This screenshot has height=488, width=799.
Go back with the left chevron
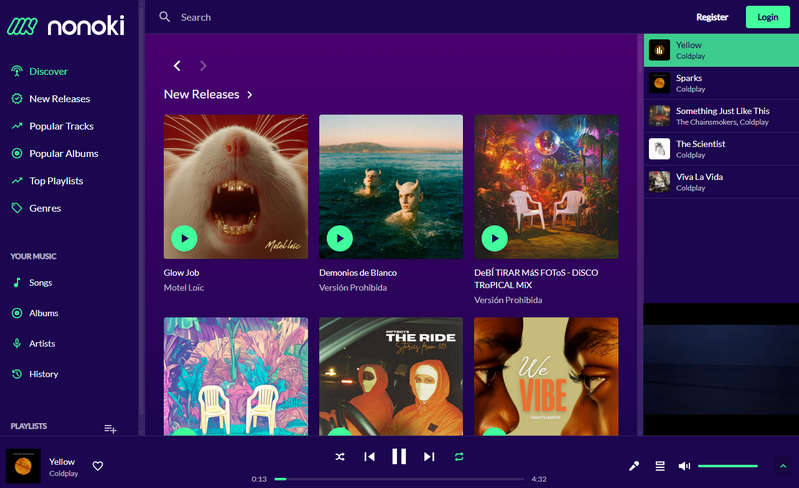[x=177, y=66]
